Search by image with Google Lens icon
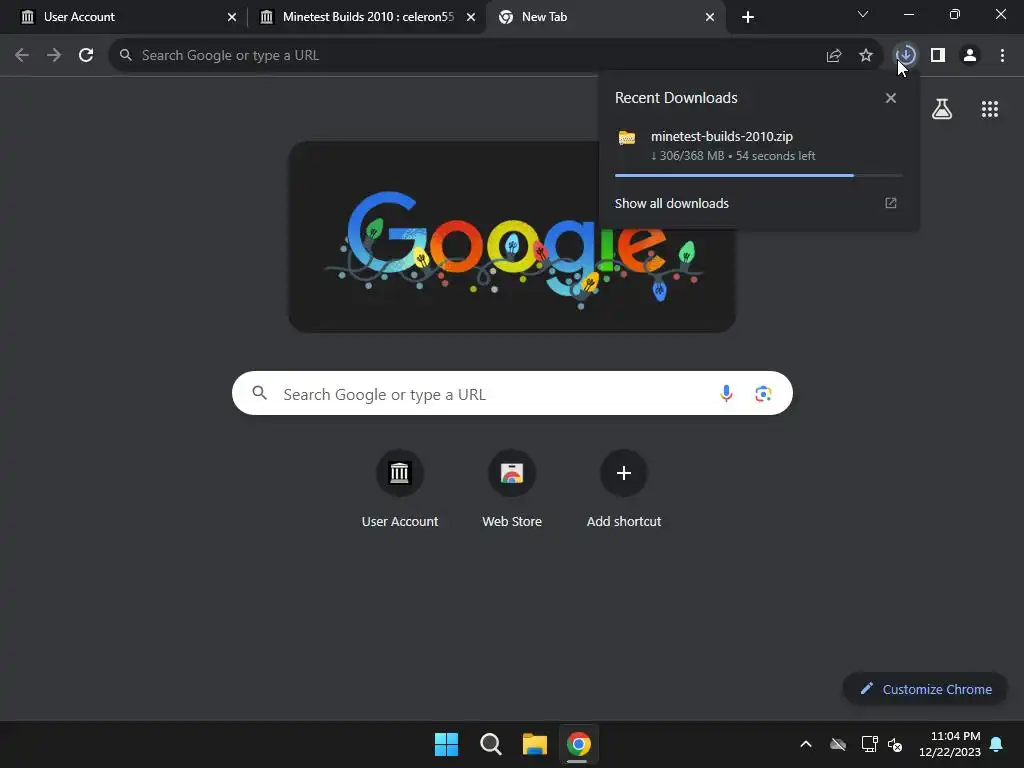The width and height of the screenshot is (1024, 768). pos(763,393)
